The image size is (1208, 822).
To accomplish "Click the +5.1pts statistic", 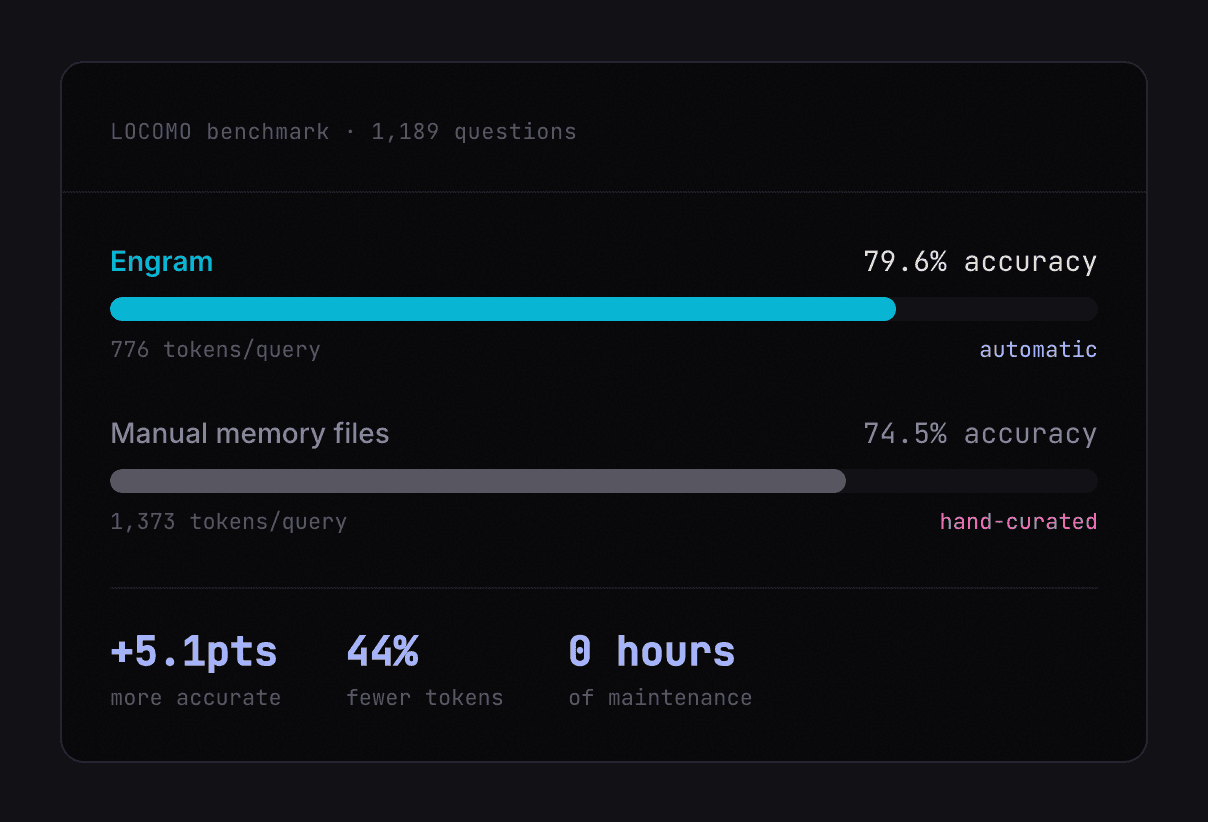I will [193, 652].
